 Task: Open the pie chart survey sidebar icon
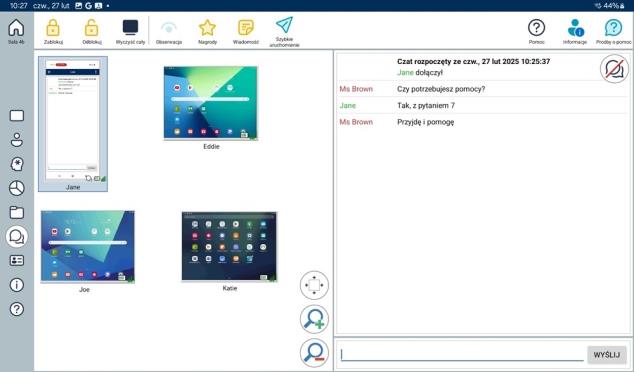tap(17, 188)
